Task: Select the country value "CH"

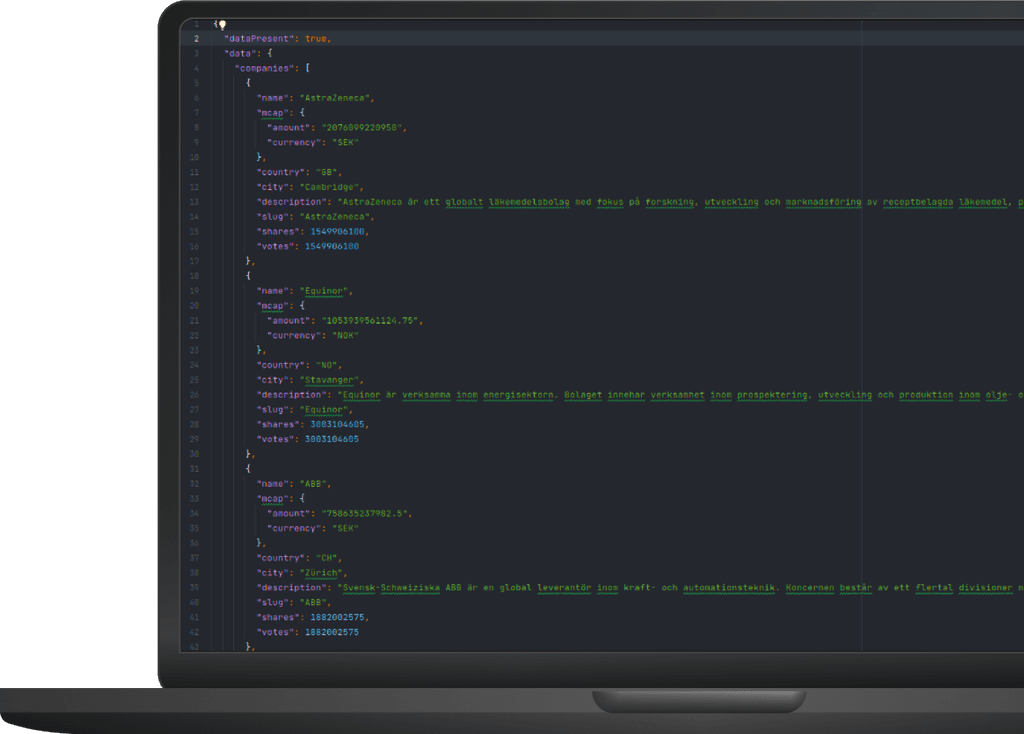Action: tap(327, 558)
